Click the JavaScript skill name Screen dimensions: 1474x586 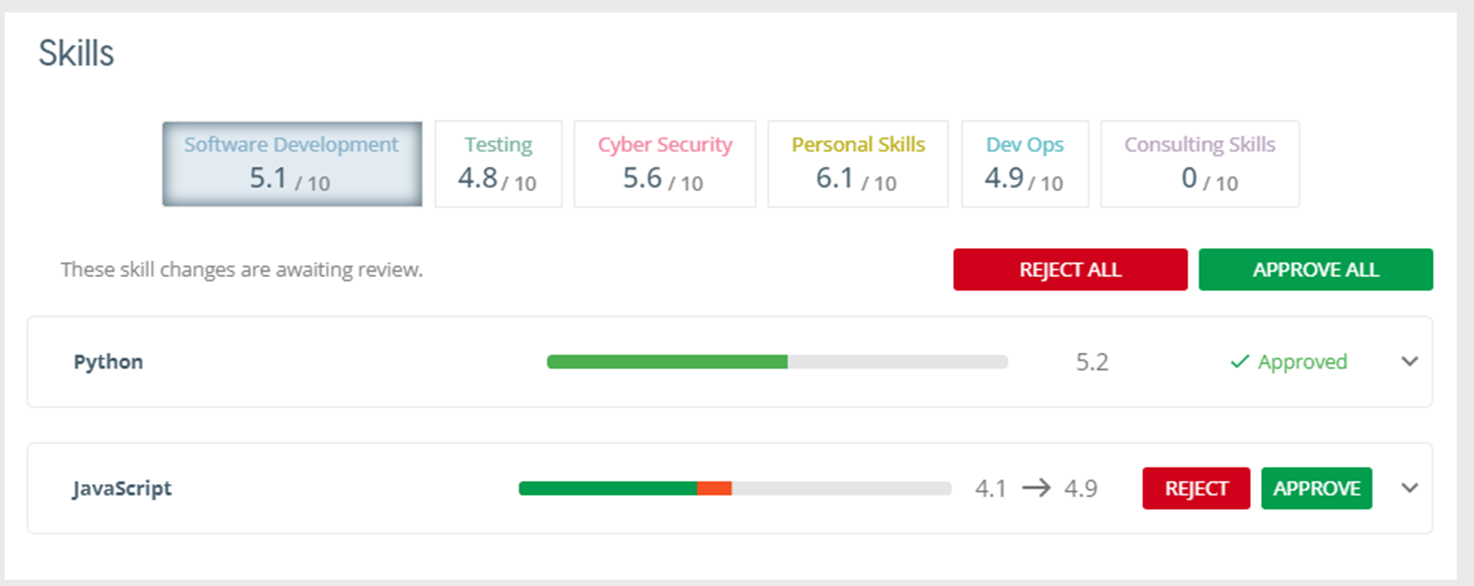[x=122, y=488]
